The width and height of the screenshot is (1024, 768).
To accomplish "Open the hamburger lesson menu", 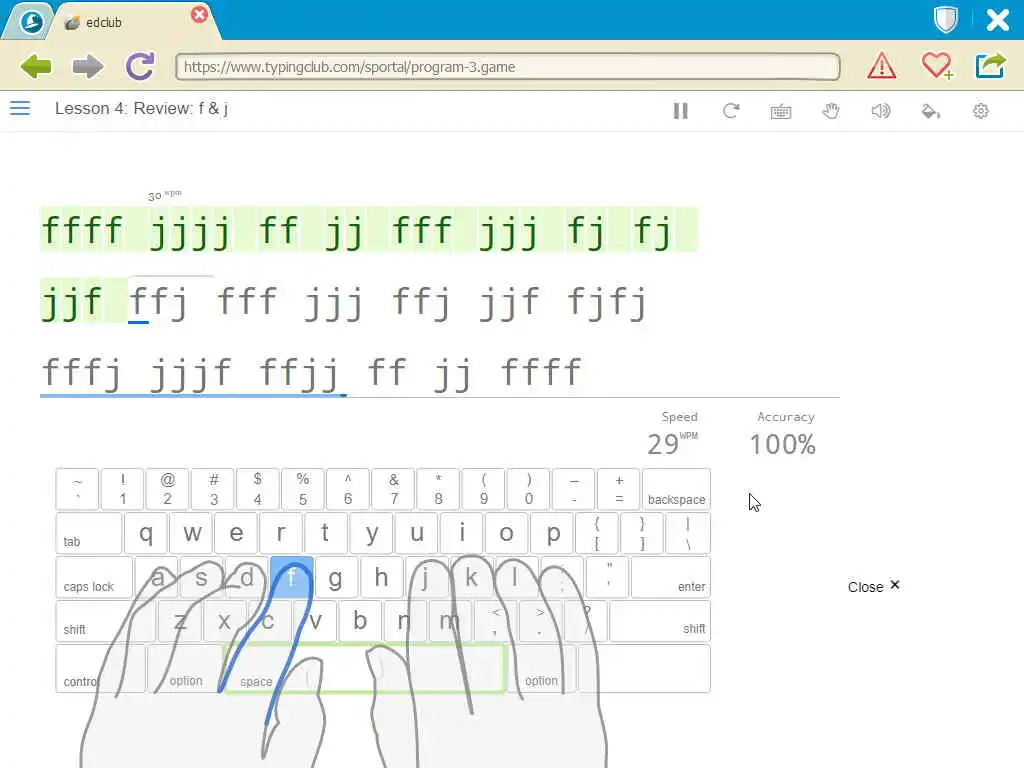I will (20, 108).
